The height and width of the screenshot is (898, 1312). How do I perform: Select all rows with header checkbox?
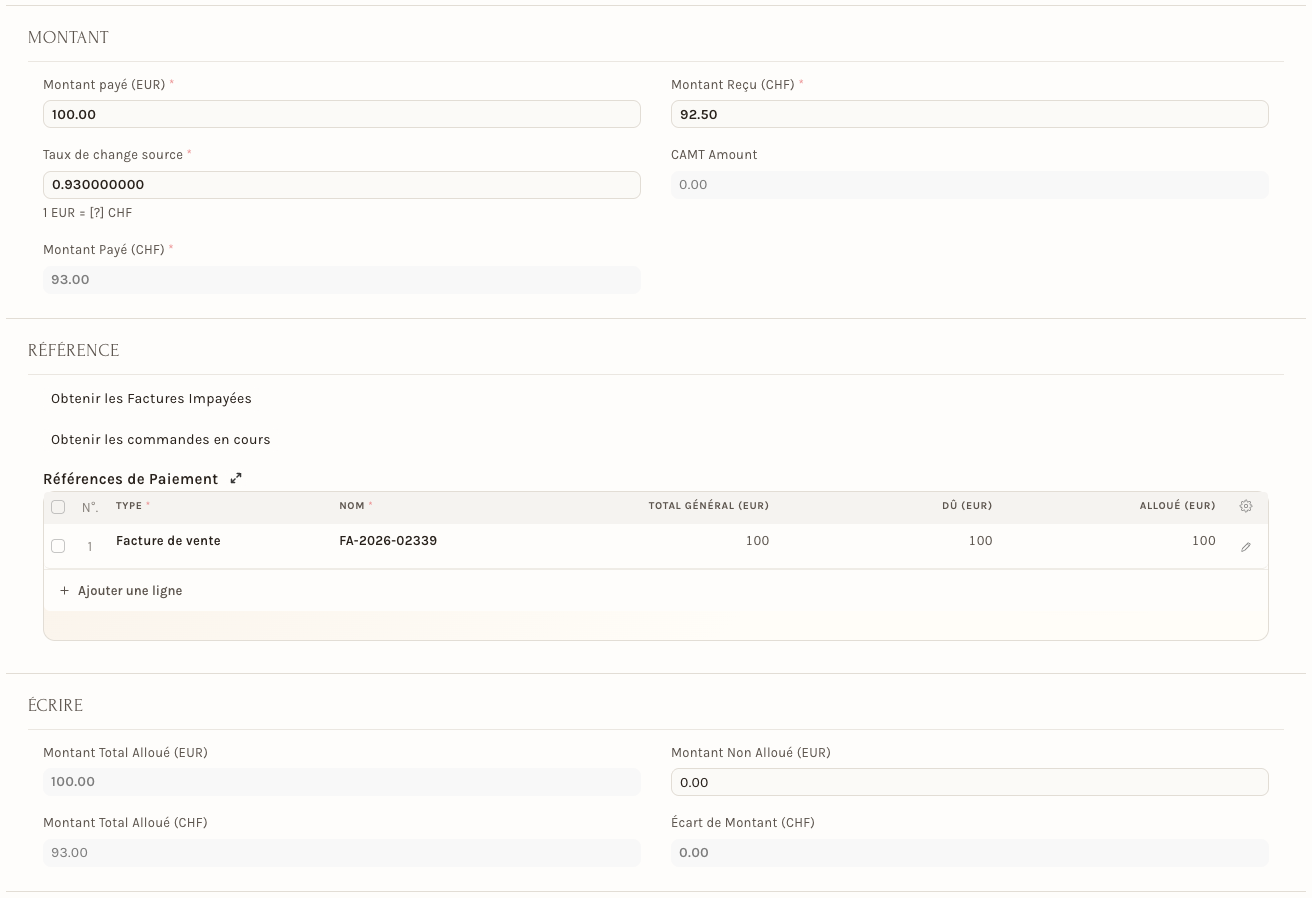(58, 507)
